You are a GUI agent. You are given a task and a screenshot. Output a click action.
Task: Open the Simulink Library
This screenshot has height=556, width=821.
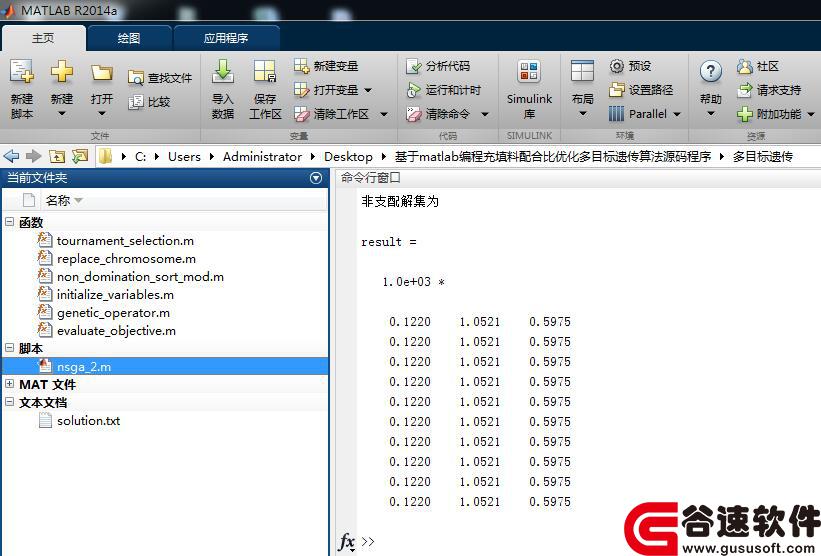click(529, 89)
